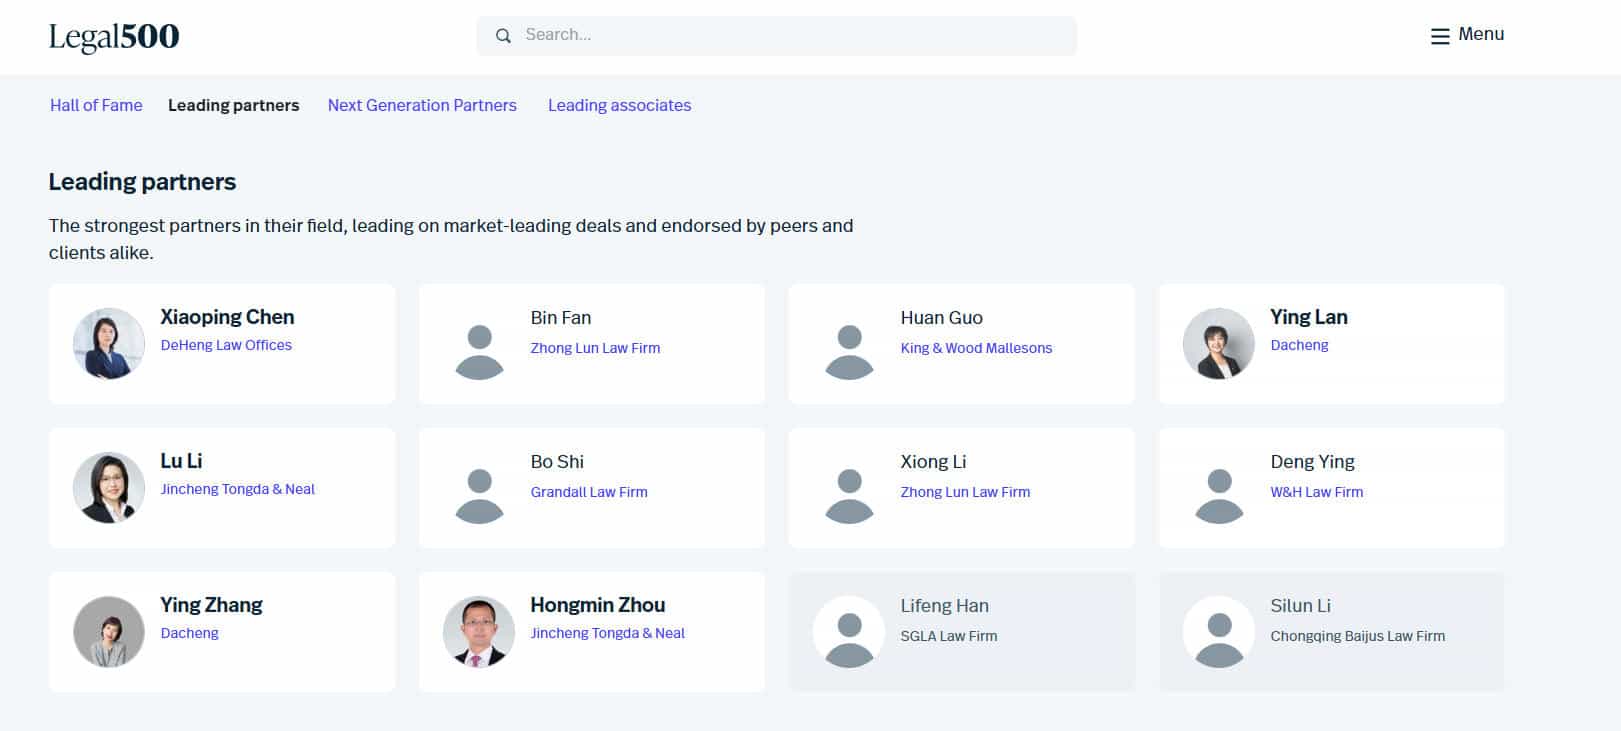
Task: Open Huan Guo's name
Action: (x=942, y=318)
